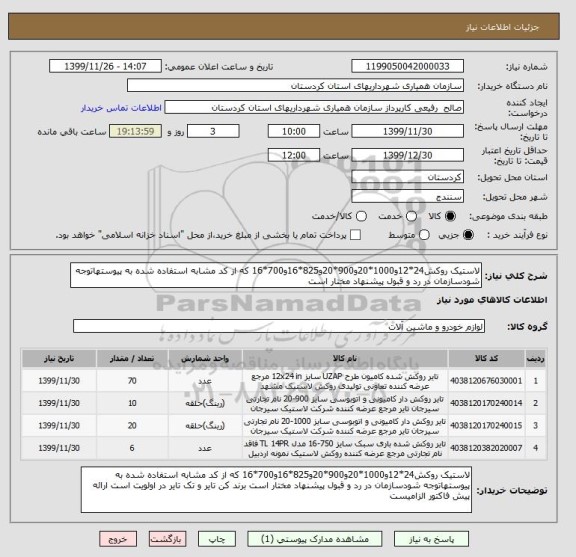Click unit عدد in row 1
The height and width of the screenshot is (557, 576).
[x=205, y=382]
